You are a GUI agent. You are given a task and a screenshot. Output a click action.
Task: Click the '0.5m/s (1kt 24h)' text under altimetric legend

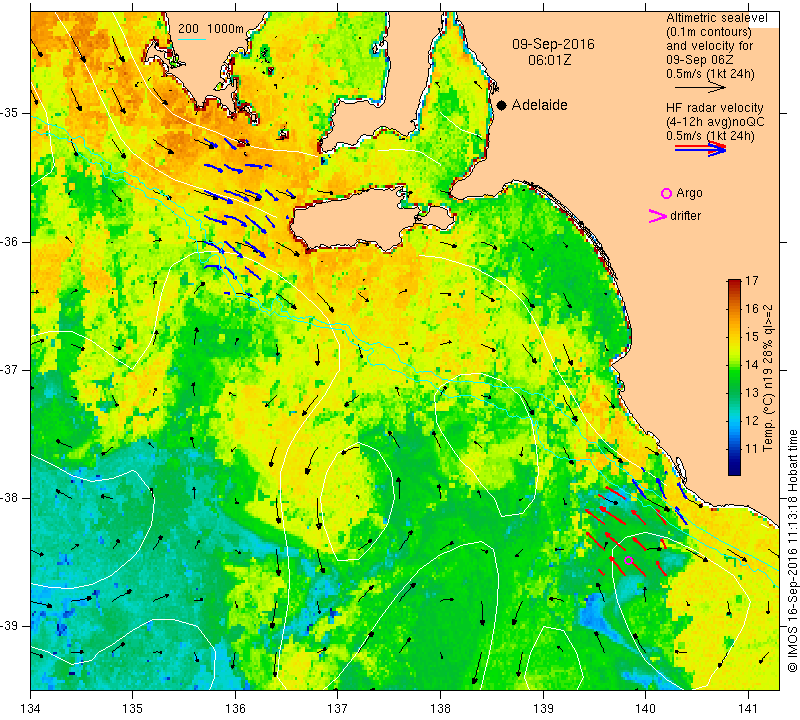tap(710, 74)
